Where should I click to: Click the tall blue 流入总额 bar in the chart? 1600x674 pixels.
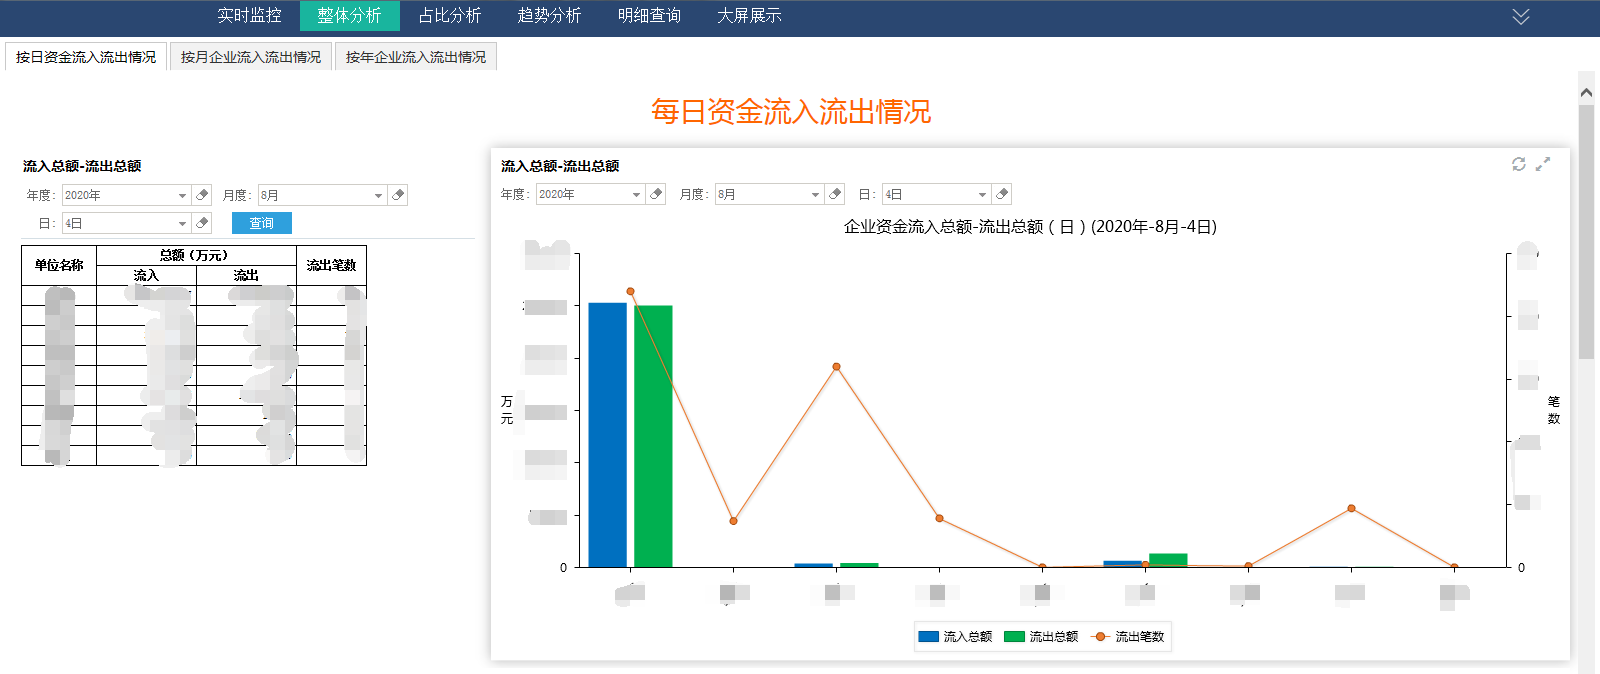pos(607,435)
